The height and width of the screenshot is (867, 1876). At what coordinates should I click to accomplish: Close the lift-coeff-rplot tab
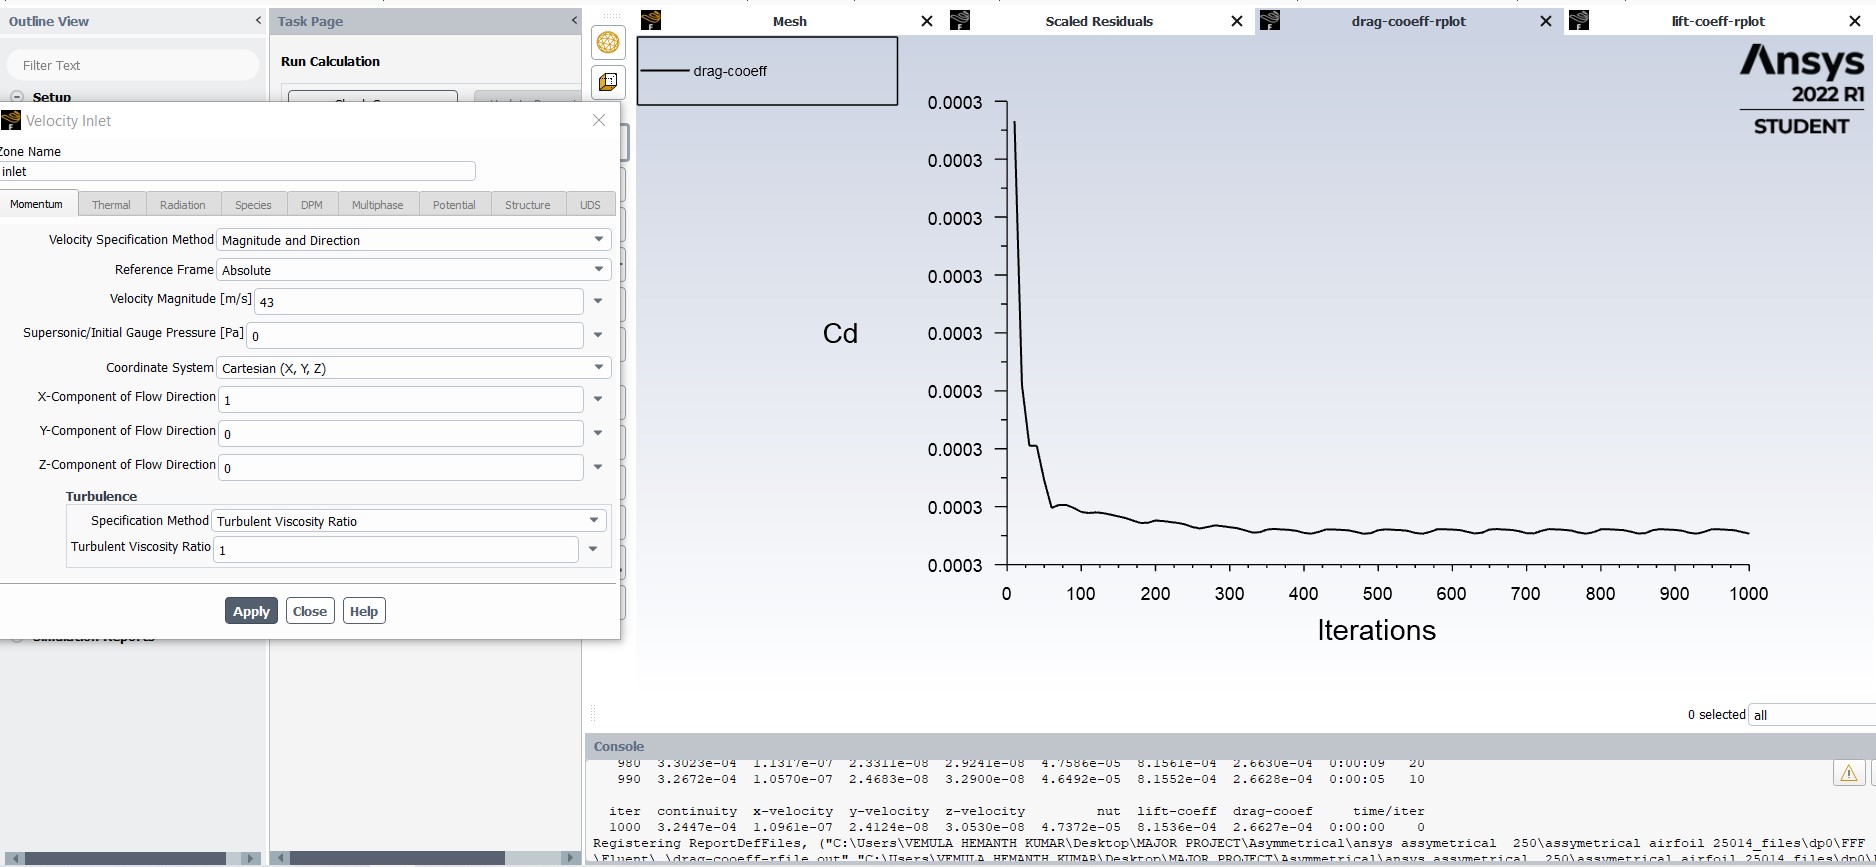[1855, 21]
